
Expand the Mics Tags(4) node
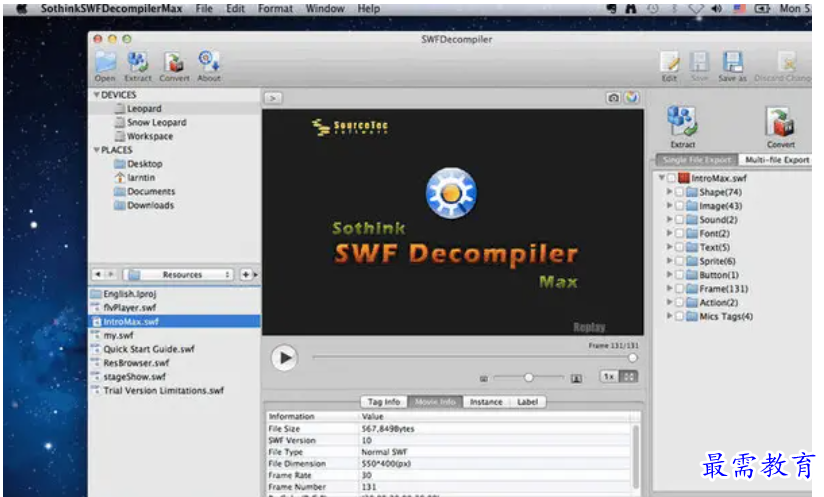(669, 316)
